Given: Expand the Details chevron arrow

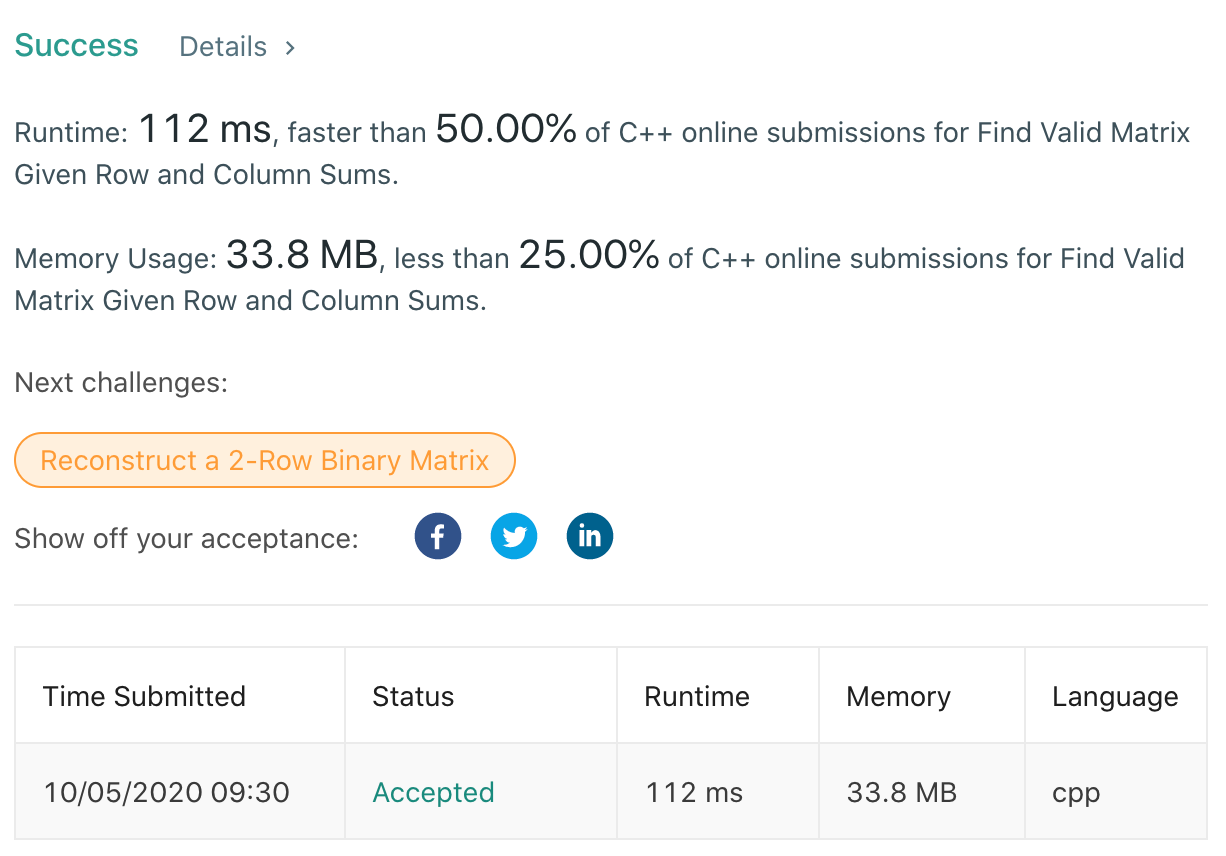Looking at the screenshot, I should click(290, 47).
